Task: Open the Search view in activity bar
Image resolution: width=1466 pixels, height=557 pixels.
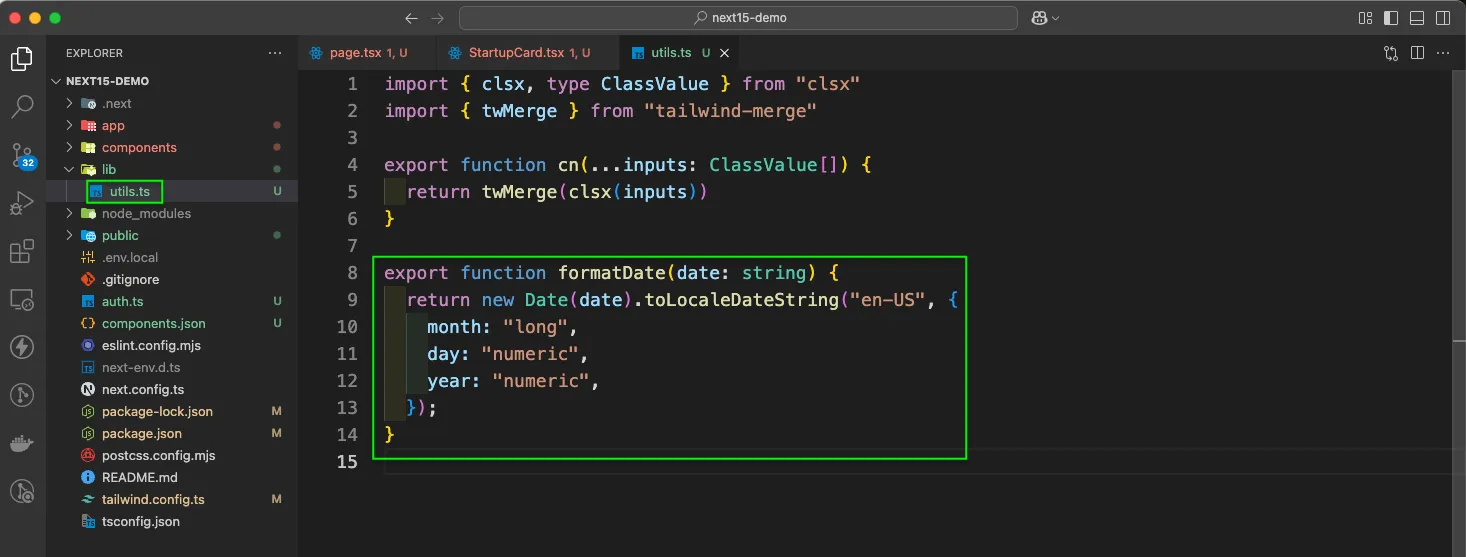Action: click(x=22, y=106)
